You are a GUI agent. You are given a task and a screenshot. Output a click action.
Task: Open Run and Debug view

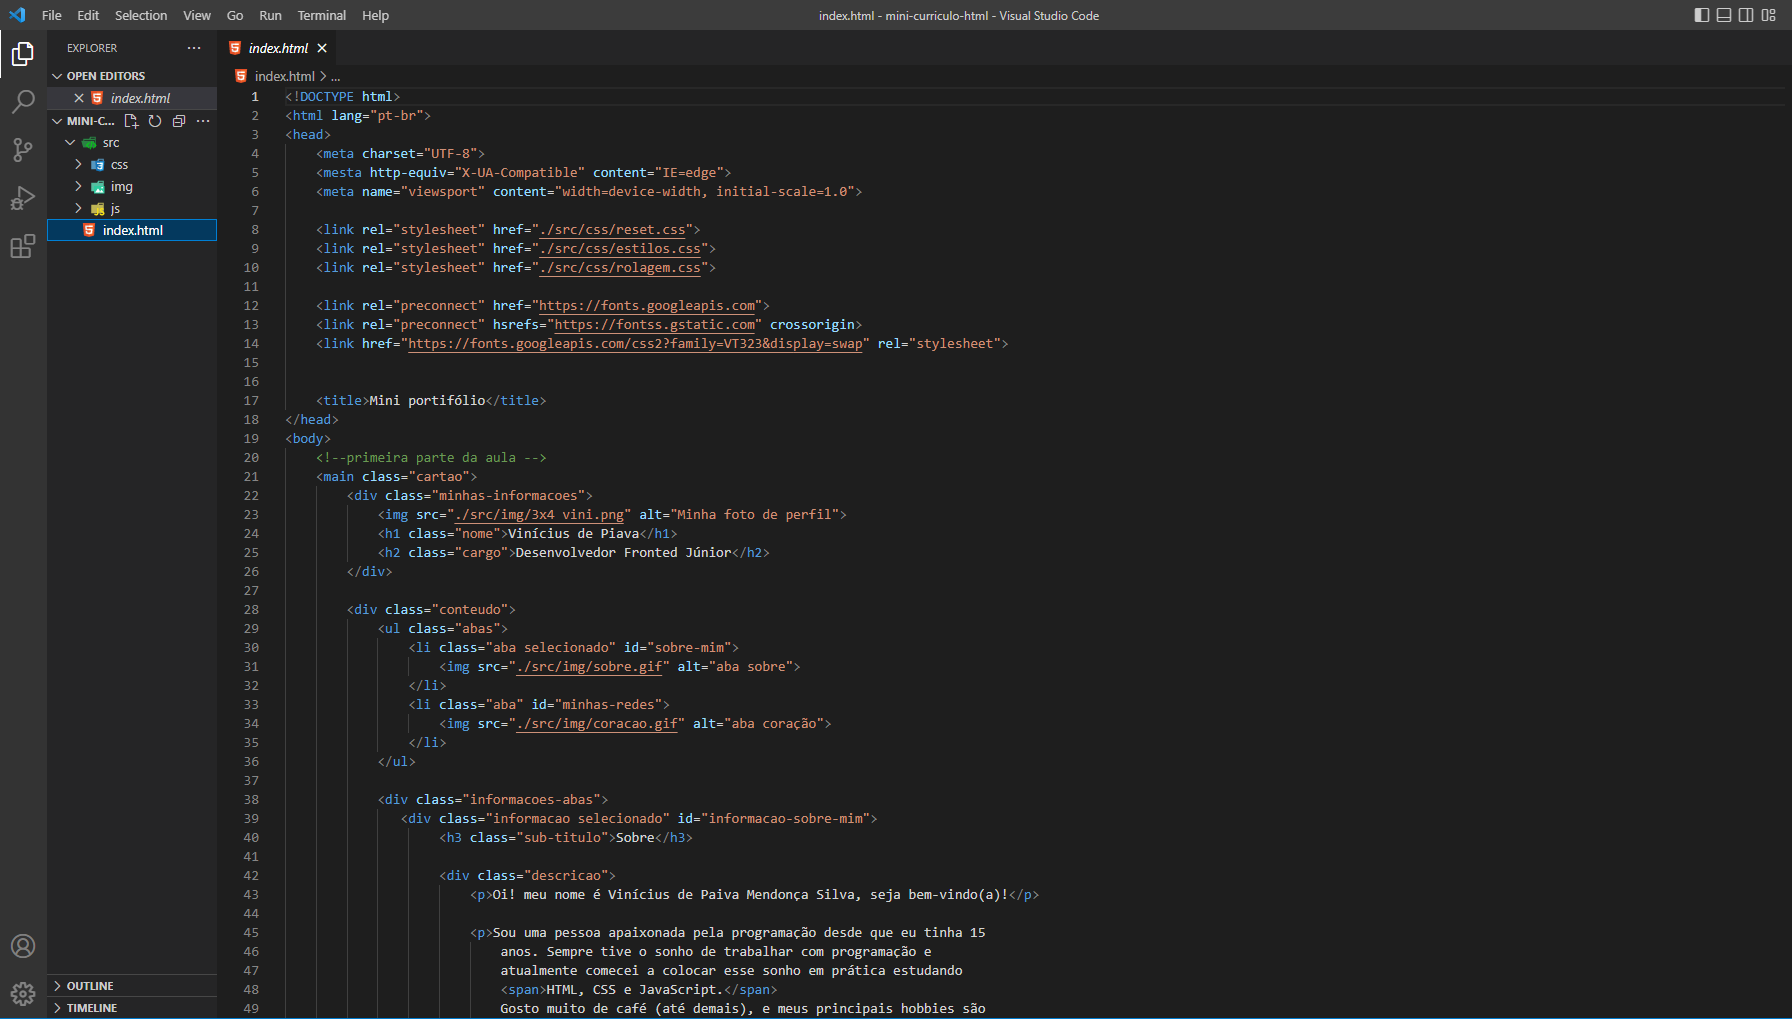[23, 198]
